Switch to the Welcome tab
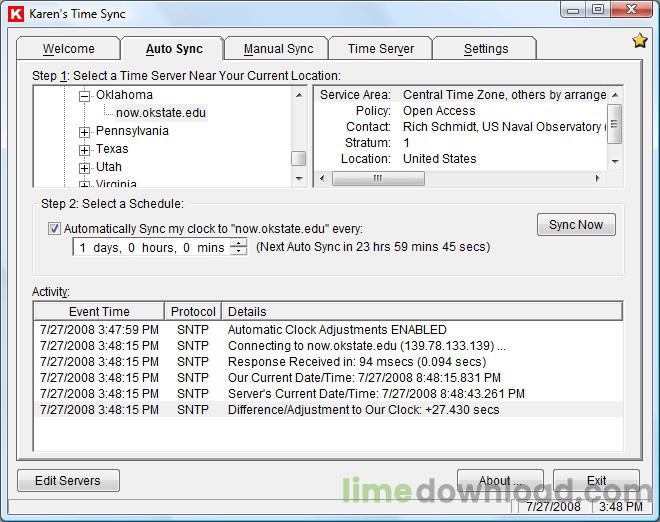660x522 pixels. (x=69, y=49)
